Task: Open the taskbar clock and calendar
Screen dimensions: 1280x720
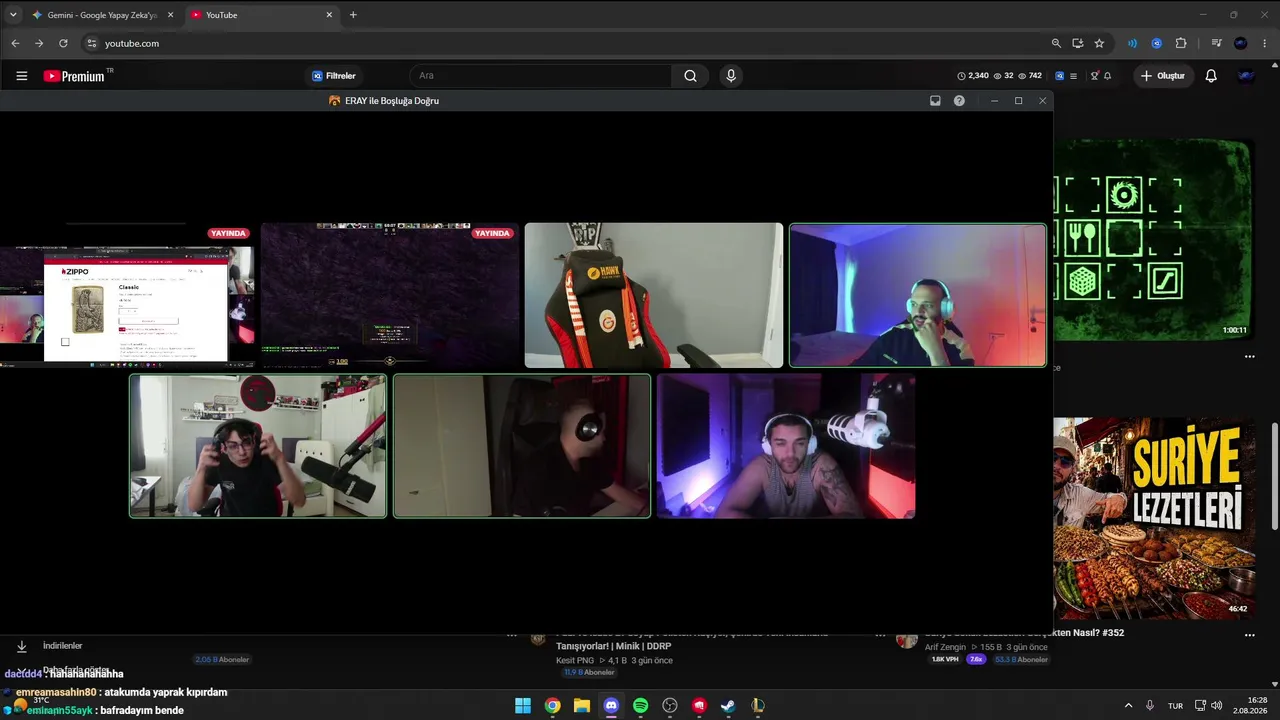Action: 1251,705
